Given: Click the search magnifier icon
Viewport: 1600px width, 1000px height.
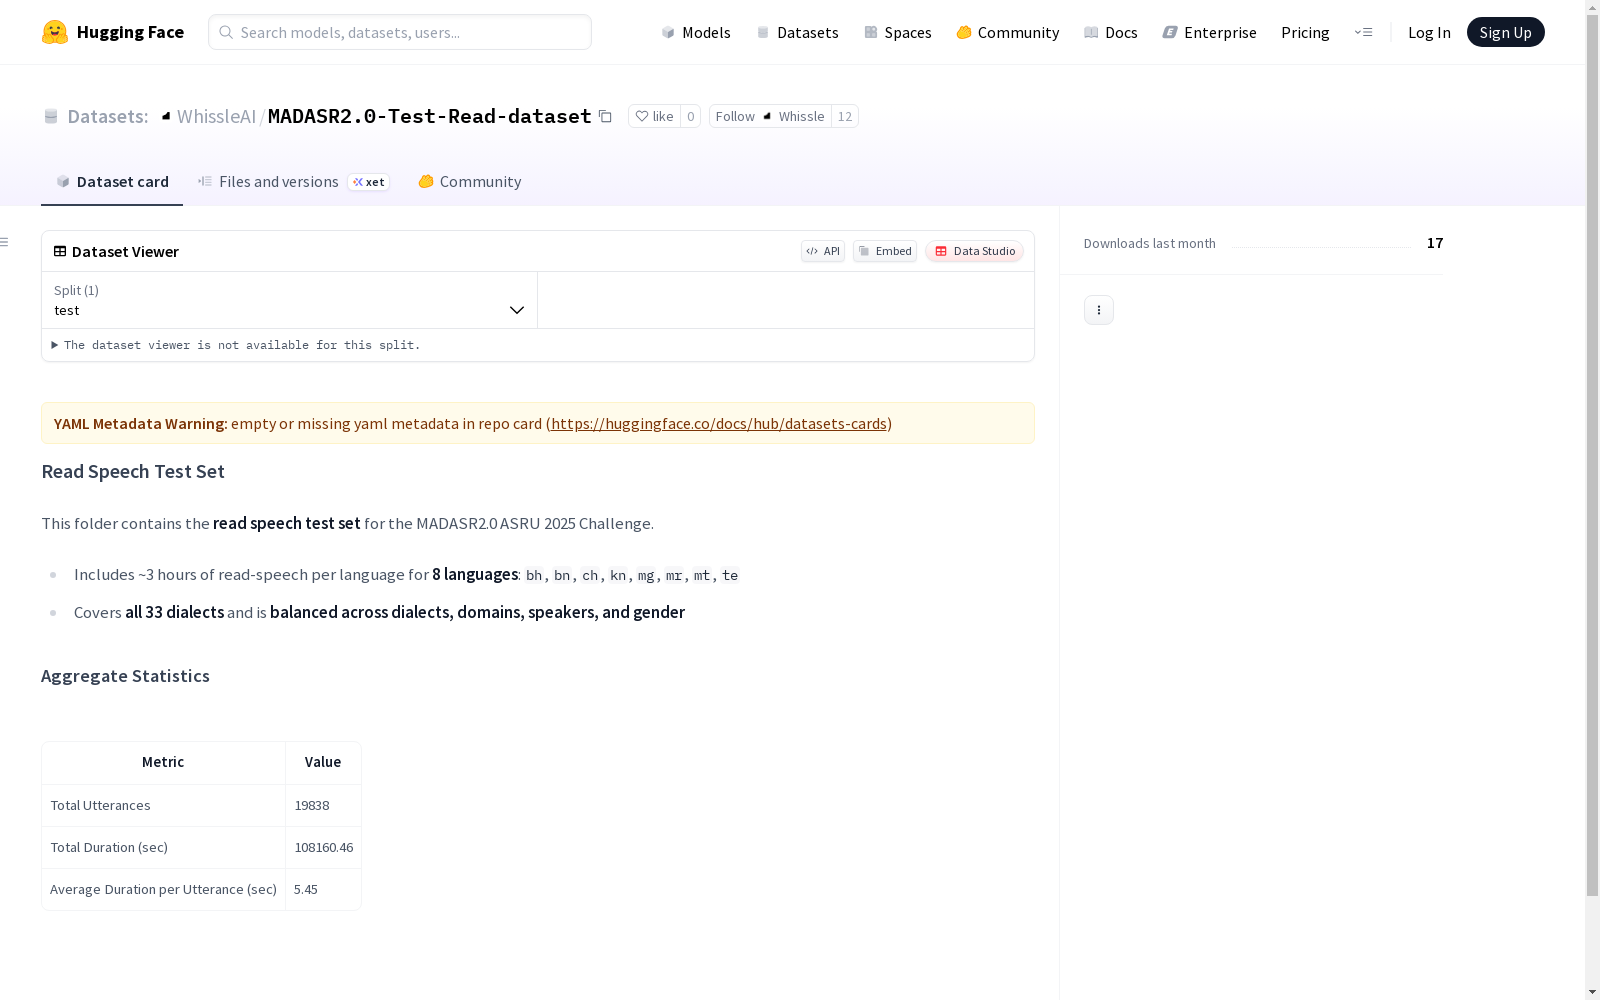Looking at the screenshot, I should (226, 32).
